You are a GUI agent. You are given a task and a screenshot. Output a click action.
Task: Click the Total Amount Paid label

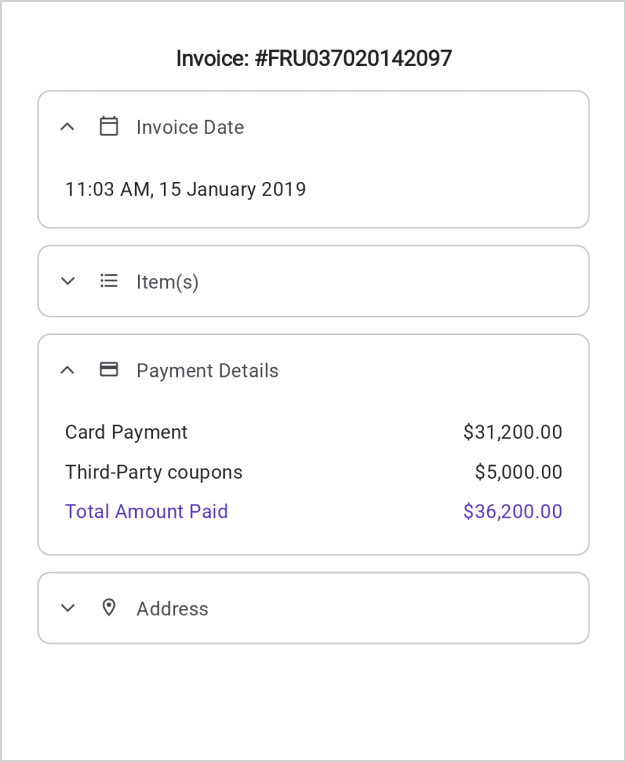tap(146, 511)
